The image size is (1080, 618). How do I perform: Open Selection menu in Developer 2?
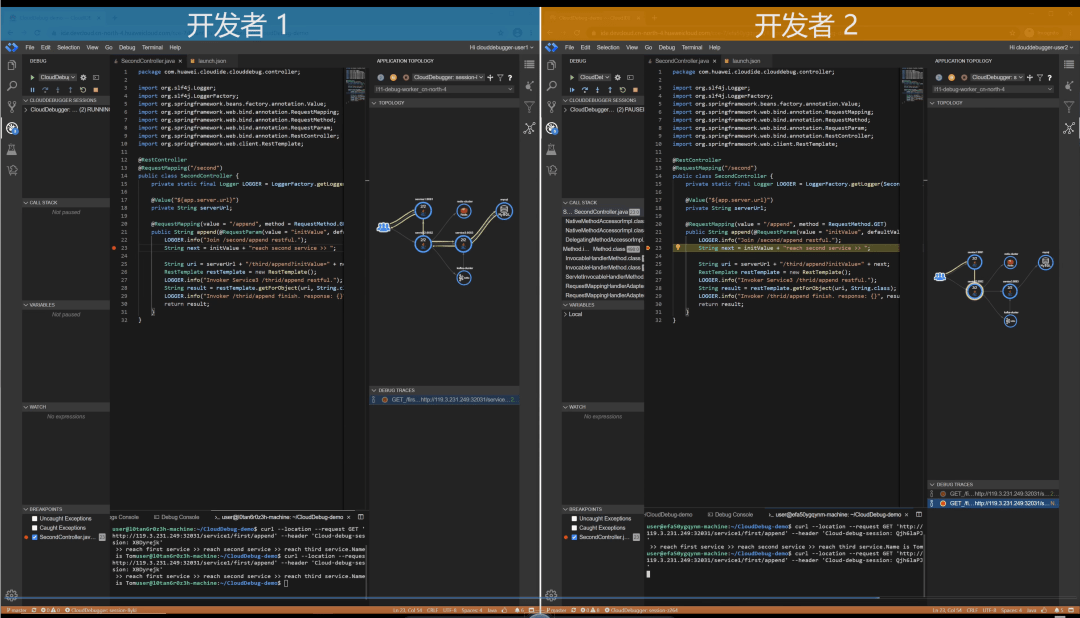click(608, 48)
